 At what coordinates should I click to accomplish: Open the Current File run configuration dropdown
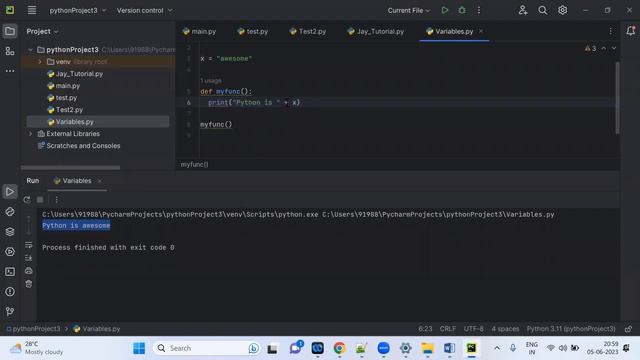409,10
